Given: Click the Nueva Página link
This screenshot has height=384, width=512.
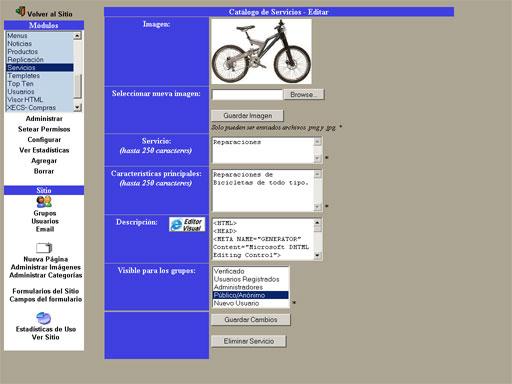Looking at the screenshot, I should point(46,259).
